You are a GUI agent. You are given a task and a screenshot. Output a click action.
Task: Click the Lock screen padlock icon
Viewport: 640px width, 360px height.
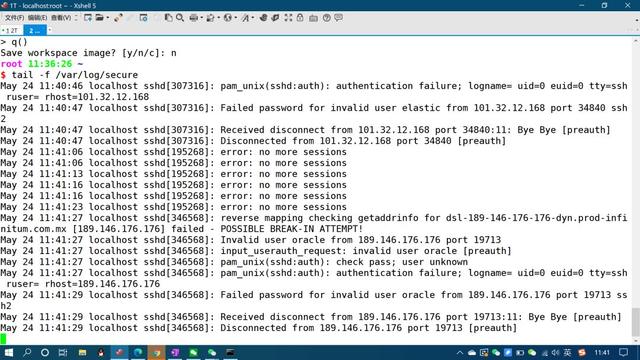(300, 18)
